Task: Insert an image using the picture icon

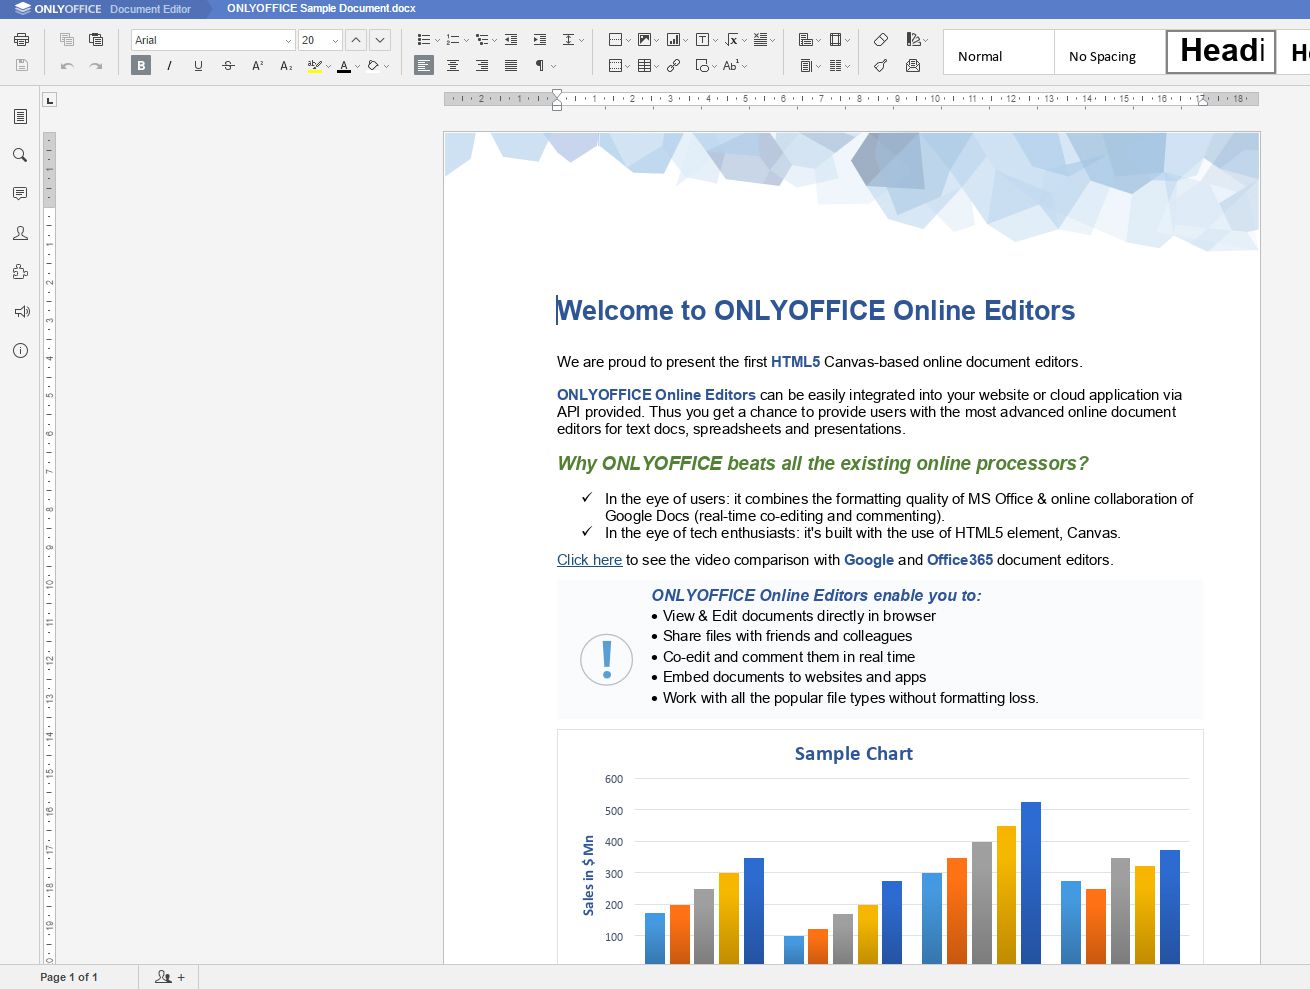Action: (644, 40)
